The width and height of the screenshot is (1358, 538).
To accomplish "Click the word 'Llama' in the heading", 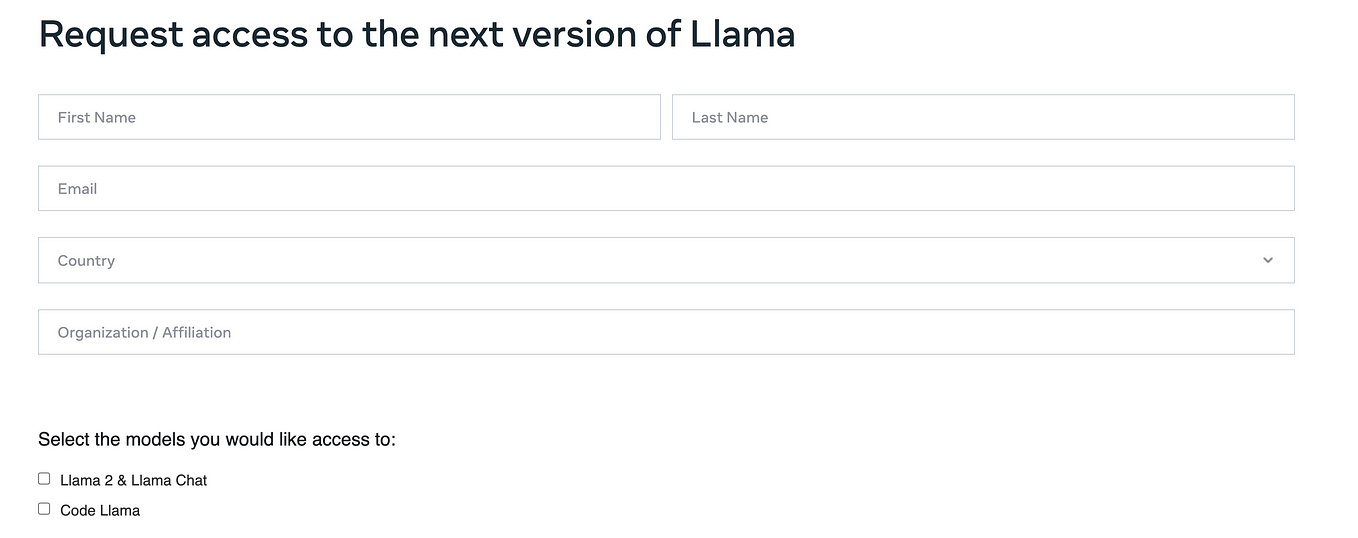I will click(743, 33).
